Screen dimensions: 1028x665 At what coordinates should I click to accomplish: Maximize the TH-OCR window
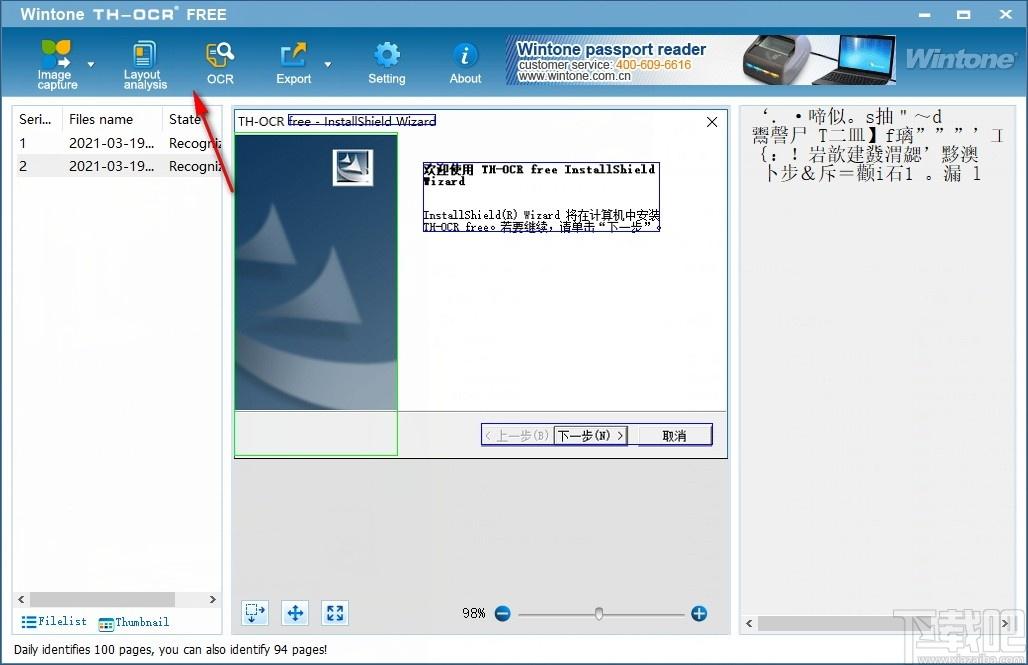964,14
